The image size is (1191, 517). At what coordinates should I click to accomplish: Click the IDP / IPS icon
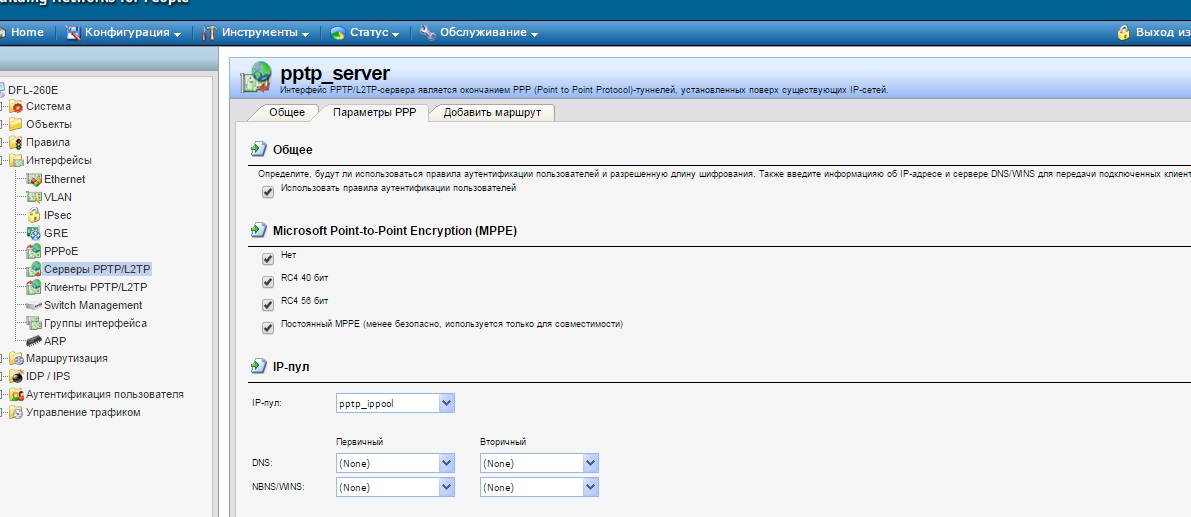point(16,377)
